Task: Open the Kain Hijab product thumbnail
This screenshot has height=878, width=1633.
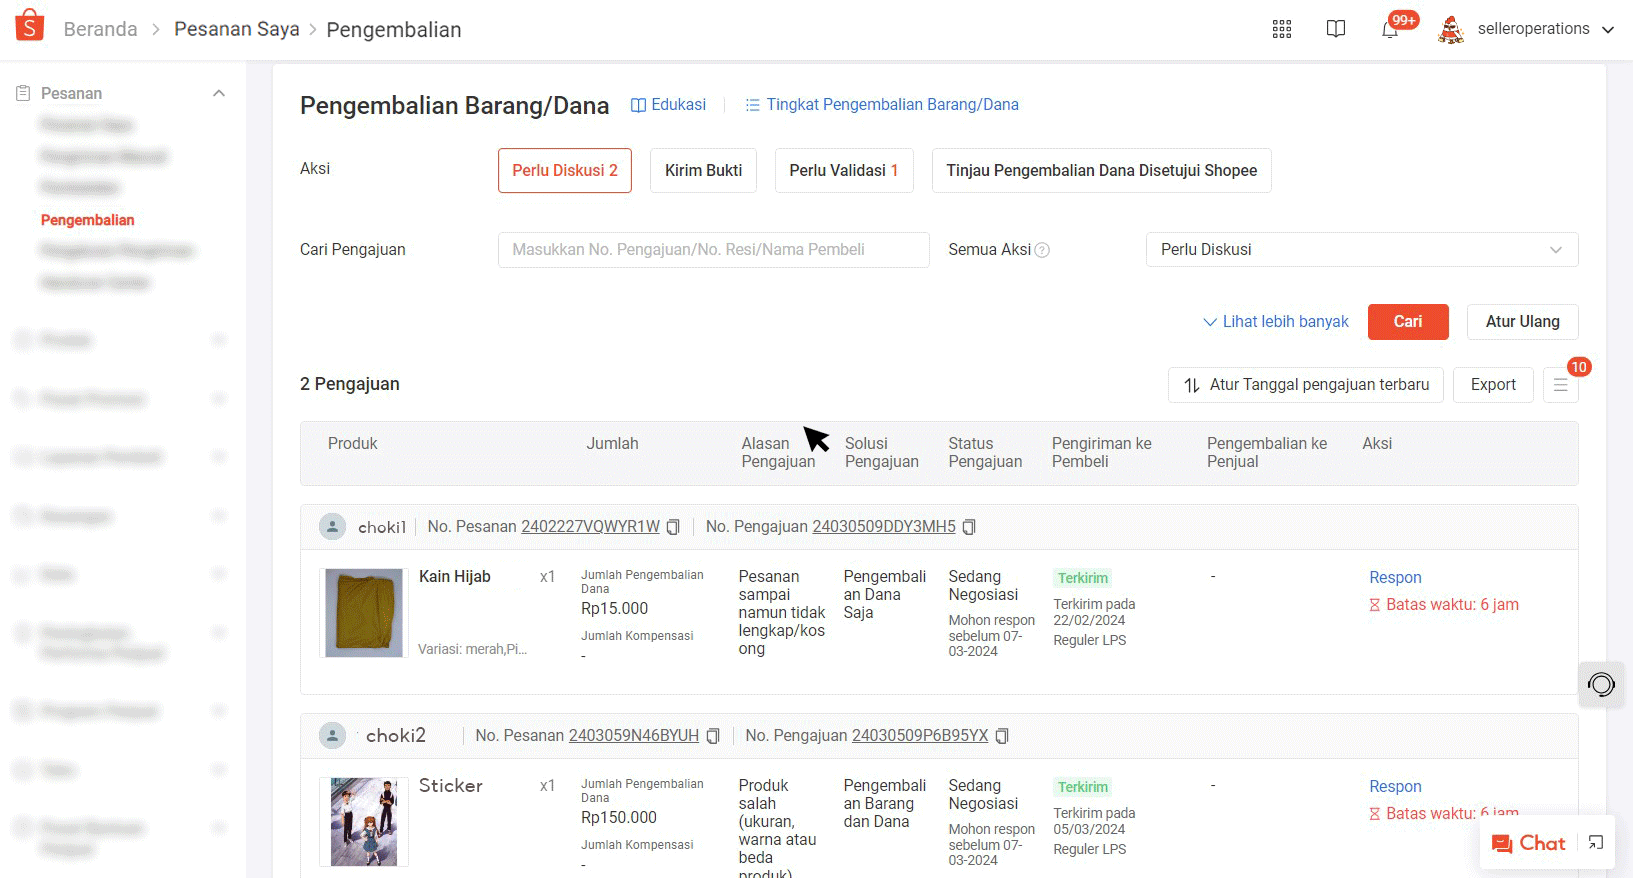Action: coord(363,612)
